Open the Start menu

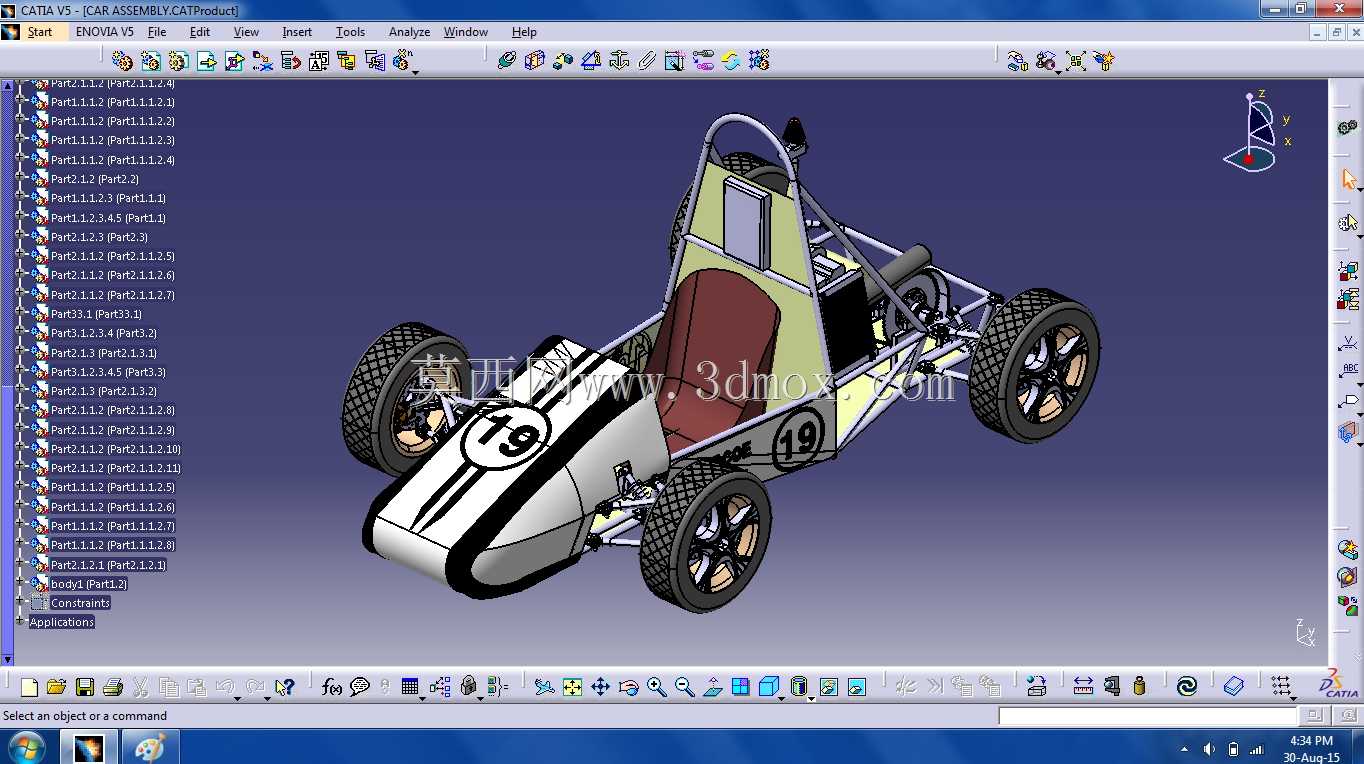coord(40,32)
